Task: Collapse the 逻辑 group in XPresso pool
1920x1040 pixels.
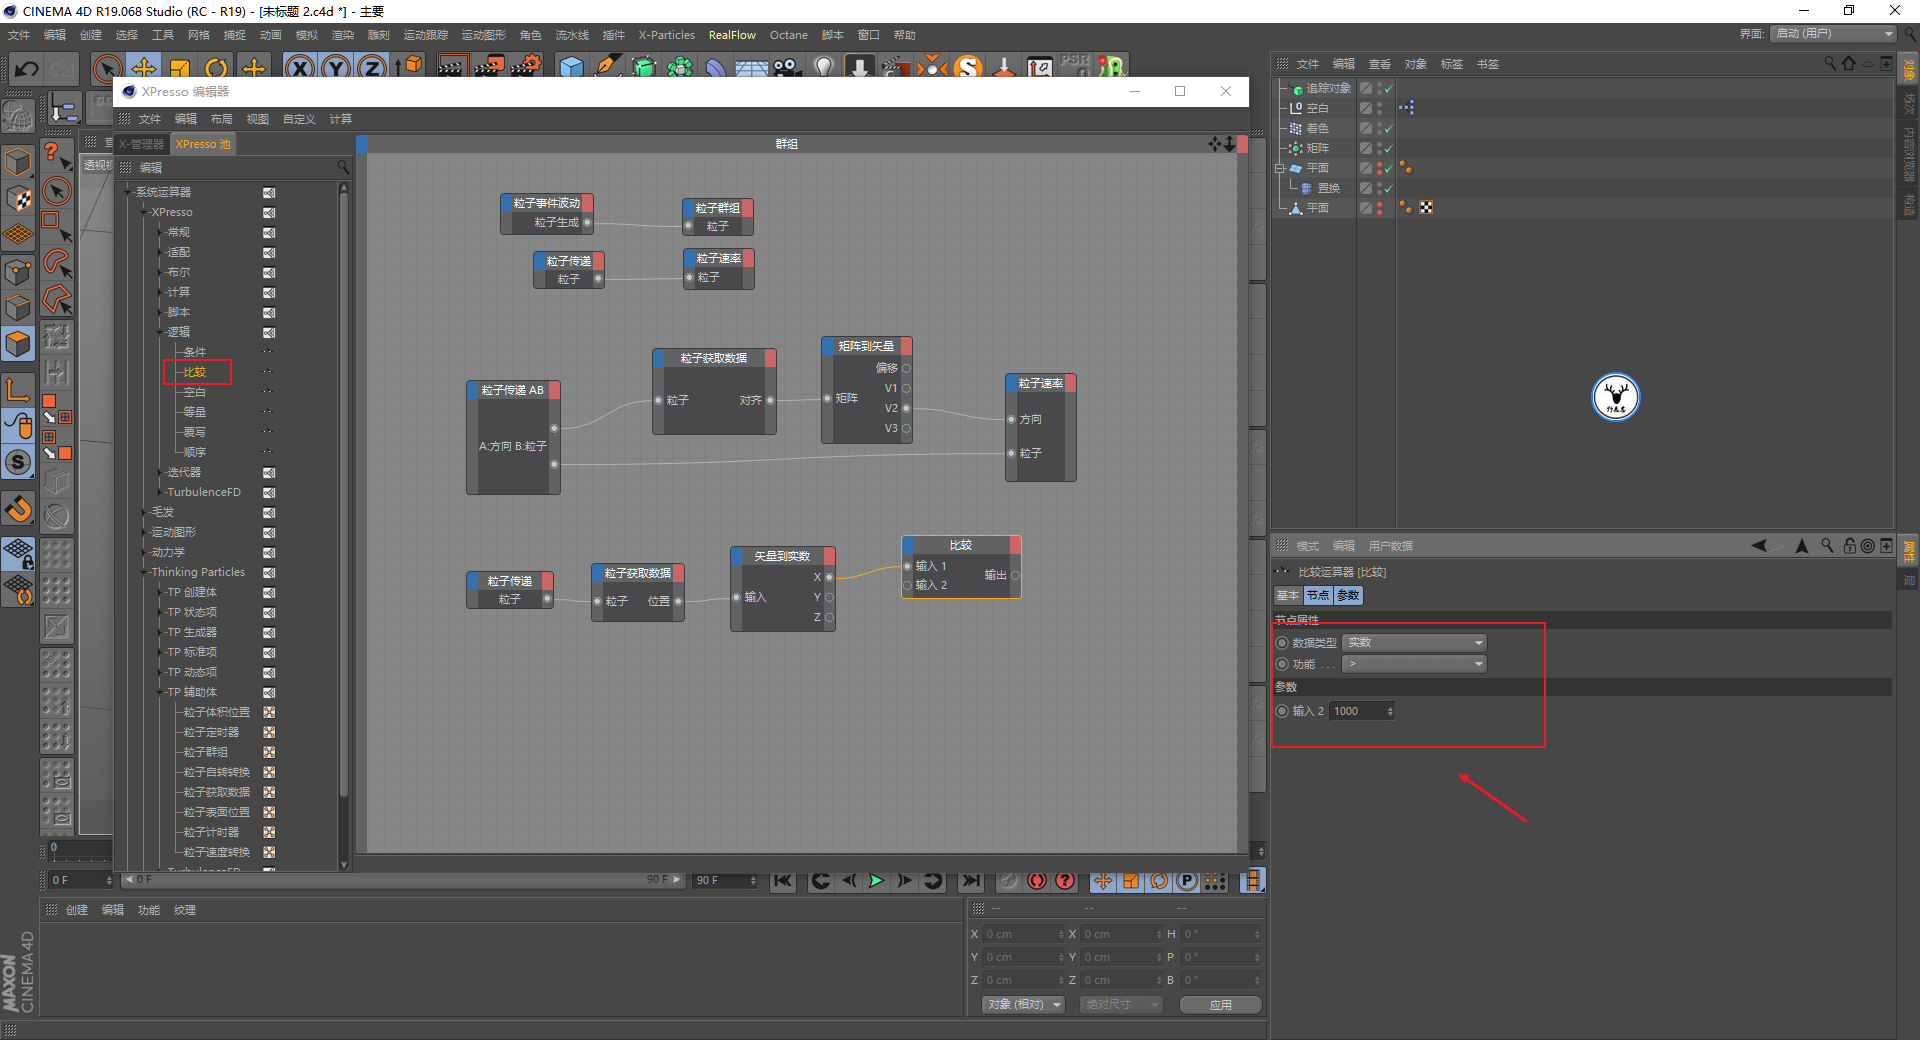Action: [160, 332]
